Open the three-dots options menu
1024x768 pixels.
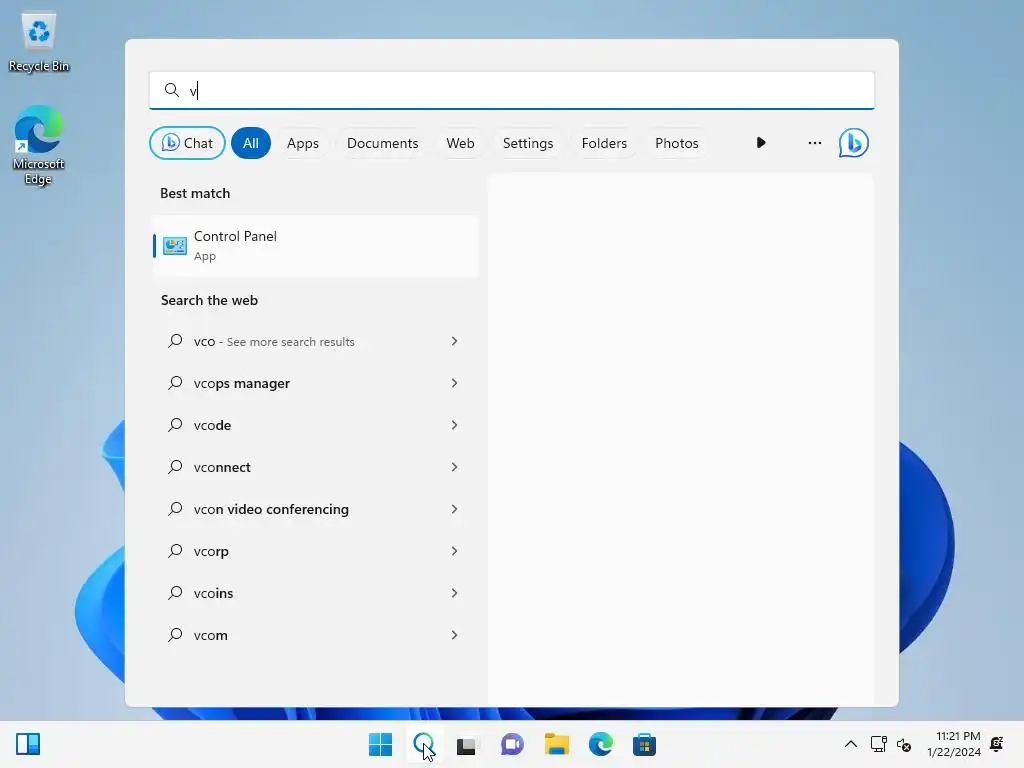click(814, 143)
